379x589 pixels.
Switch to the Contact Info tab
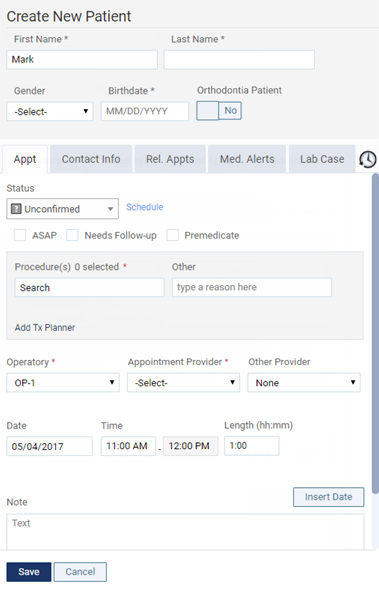(91, 159)
